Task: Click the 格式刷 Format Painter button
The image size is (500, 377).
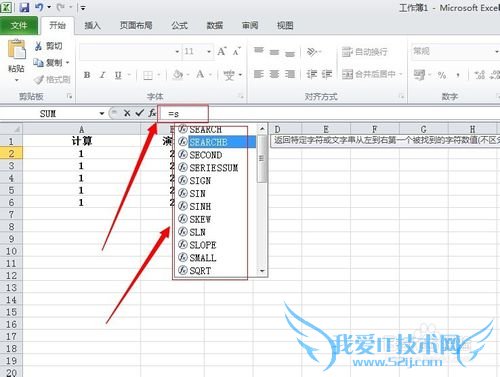Action: tap(52, 79)
